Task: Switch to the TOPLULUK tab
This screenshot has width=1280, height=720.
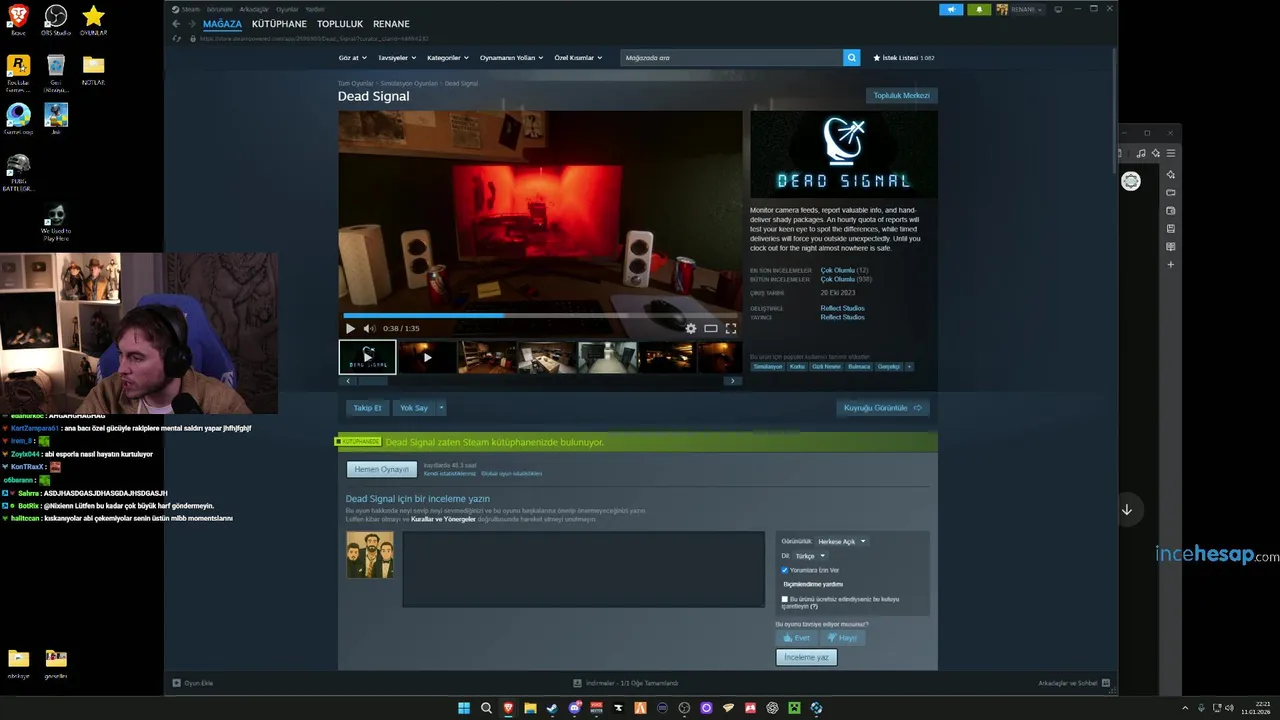Action: point(340,24)
